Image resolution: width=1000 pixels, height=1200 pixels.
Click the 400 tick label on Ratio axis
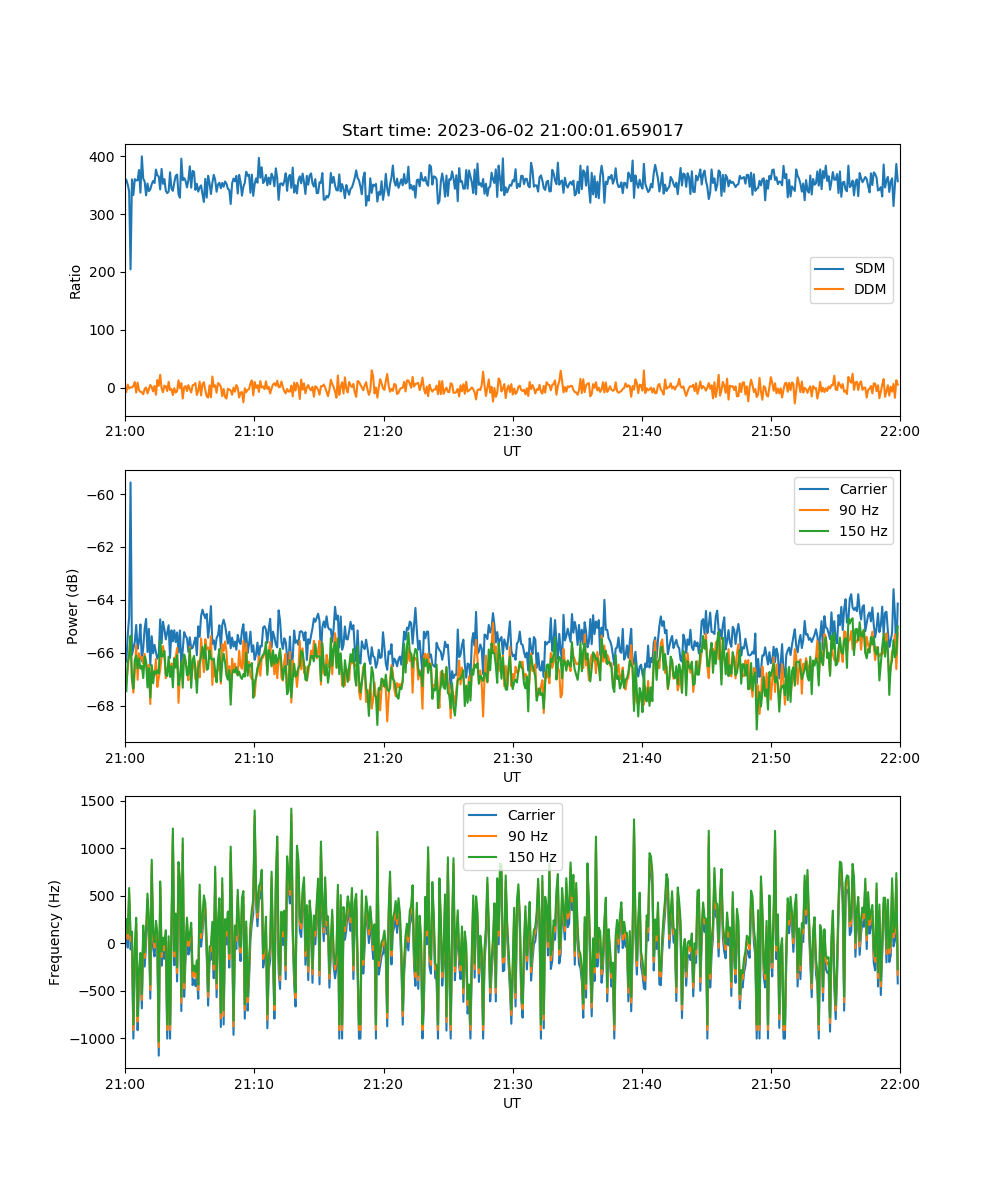click(104, 157)
